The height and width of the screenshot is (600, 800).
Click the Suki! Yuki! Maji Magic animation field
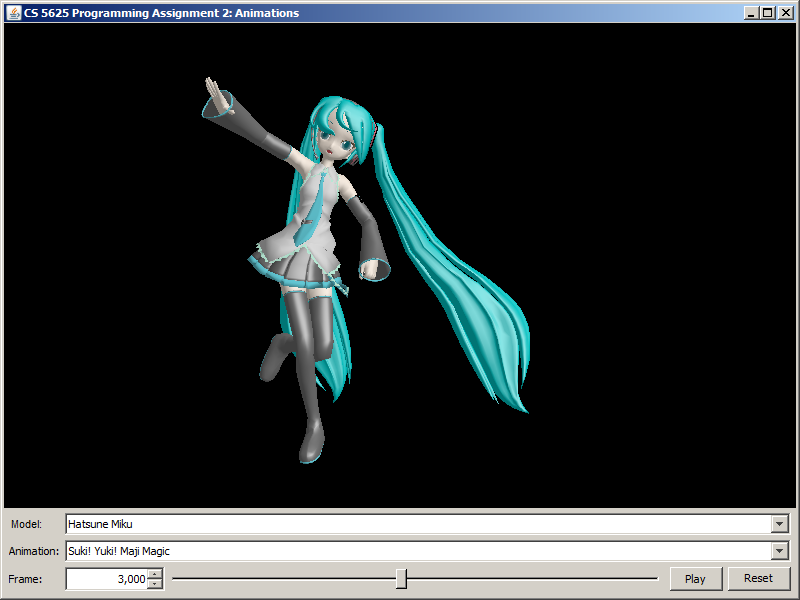[x=418, y=551]
